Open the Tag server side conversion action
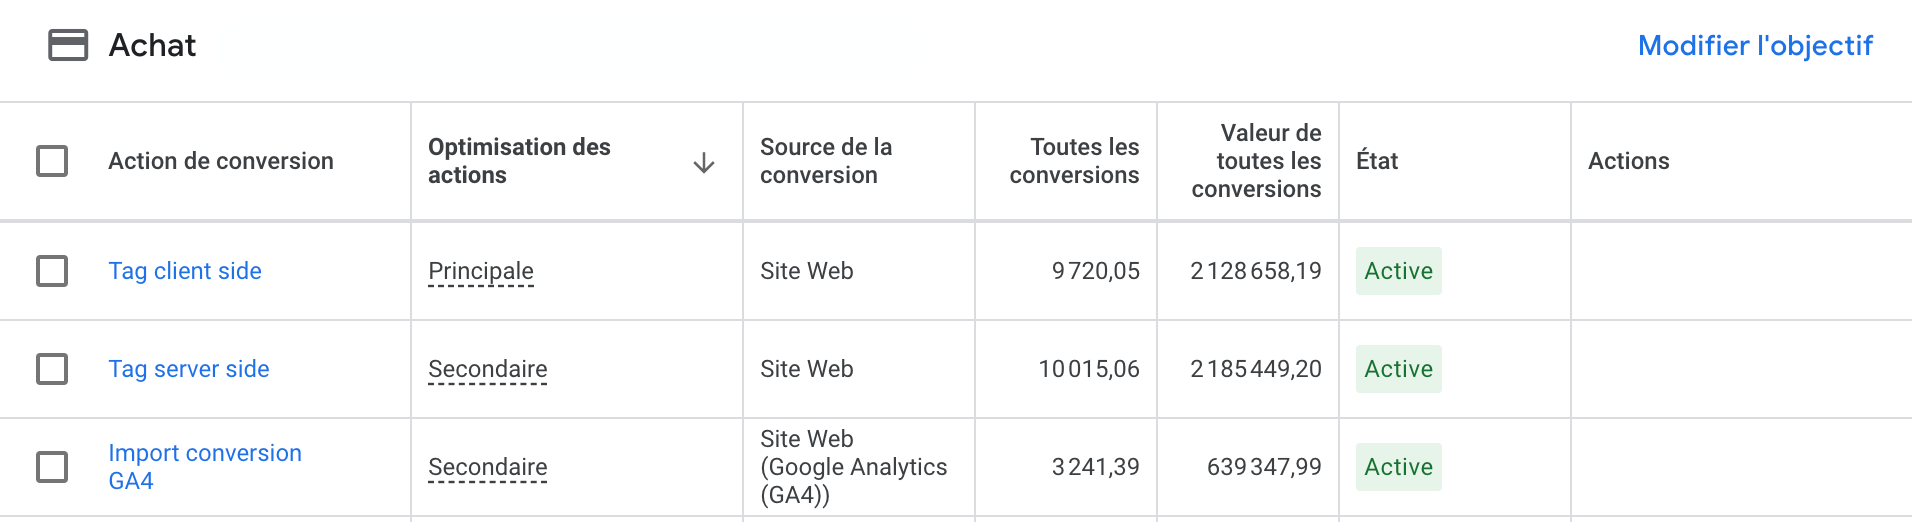 click(189, 369)
